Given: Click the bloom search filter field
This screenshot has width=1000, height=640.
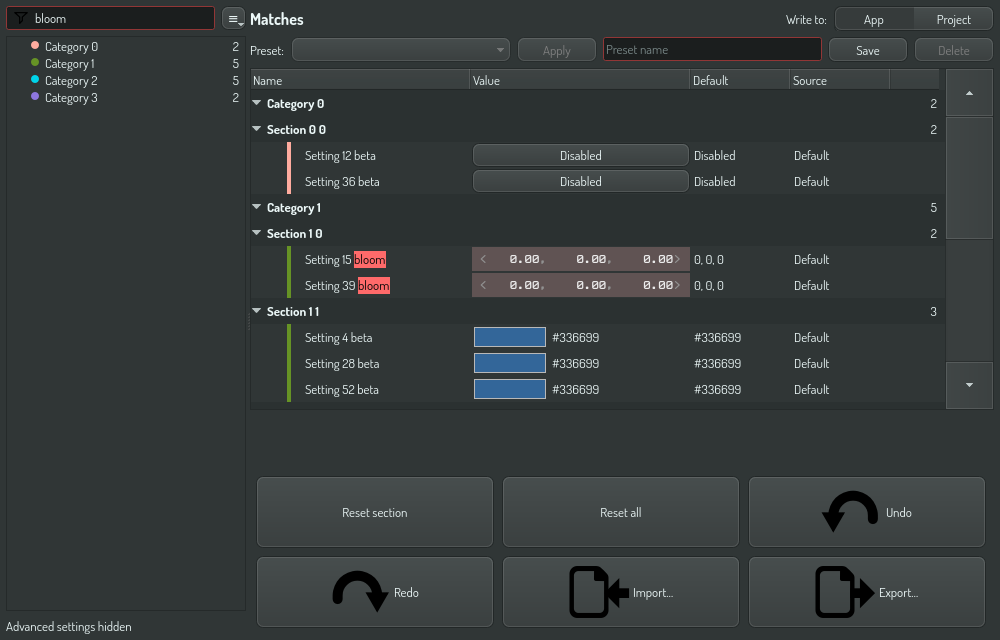Looking at the screenshot, I should tap(110, 18).
